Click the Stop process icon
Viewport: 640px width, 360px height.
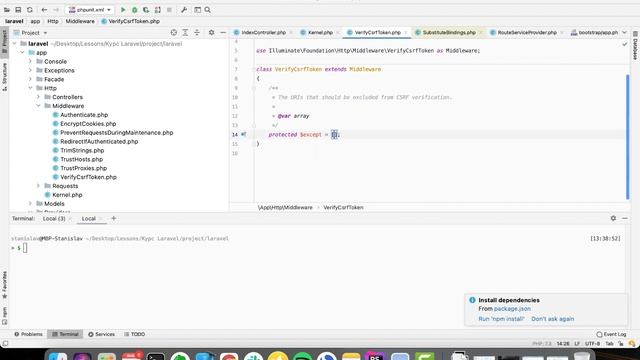(x=169, y=10)
